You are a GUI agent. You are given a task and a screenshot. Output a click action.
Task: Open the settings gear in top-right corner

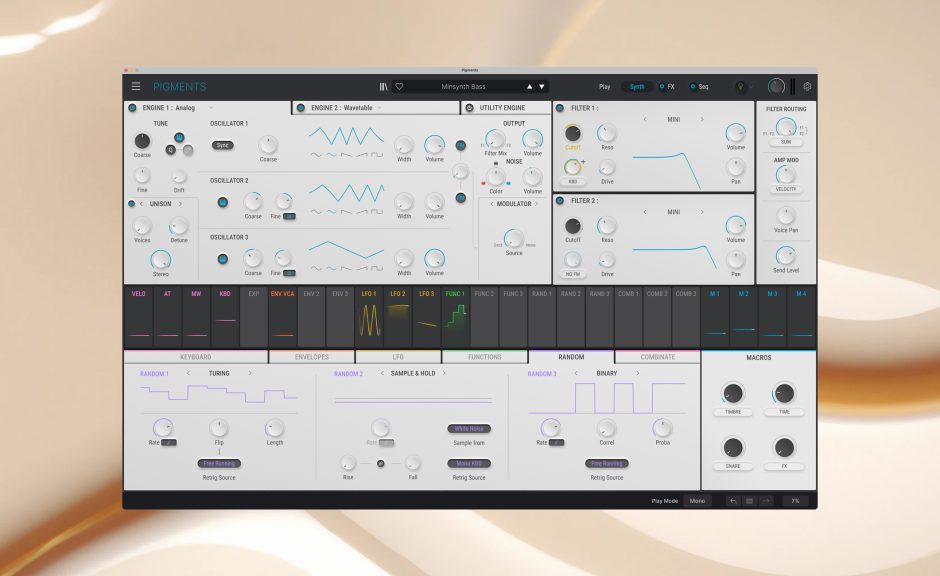806,86
